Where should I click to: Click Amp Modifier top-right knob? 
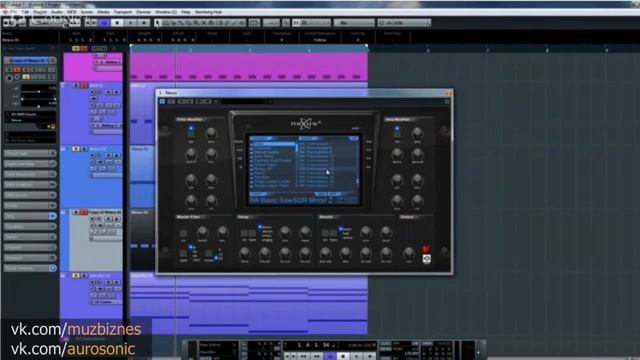pos(417,133)
